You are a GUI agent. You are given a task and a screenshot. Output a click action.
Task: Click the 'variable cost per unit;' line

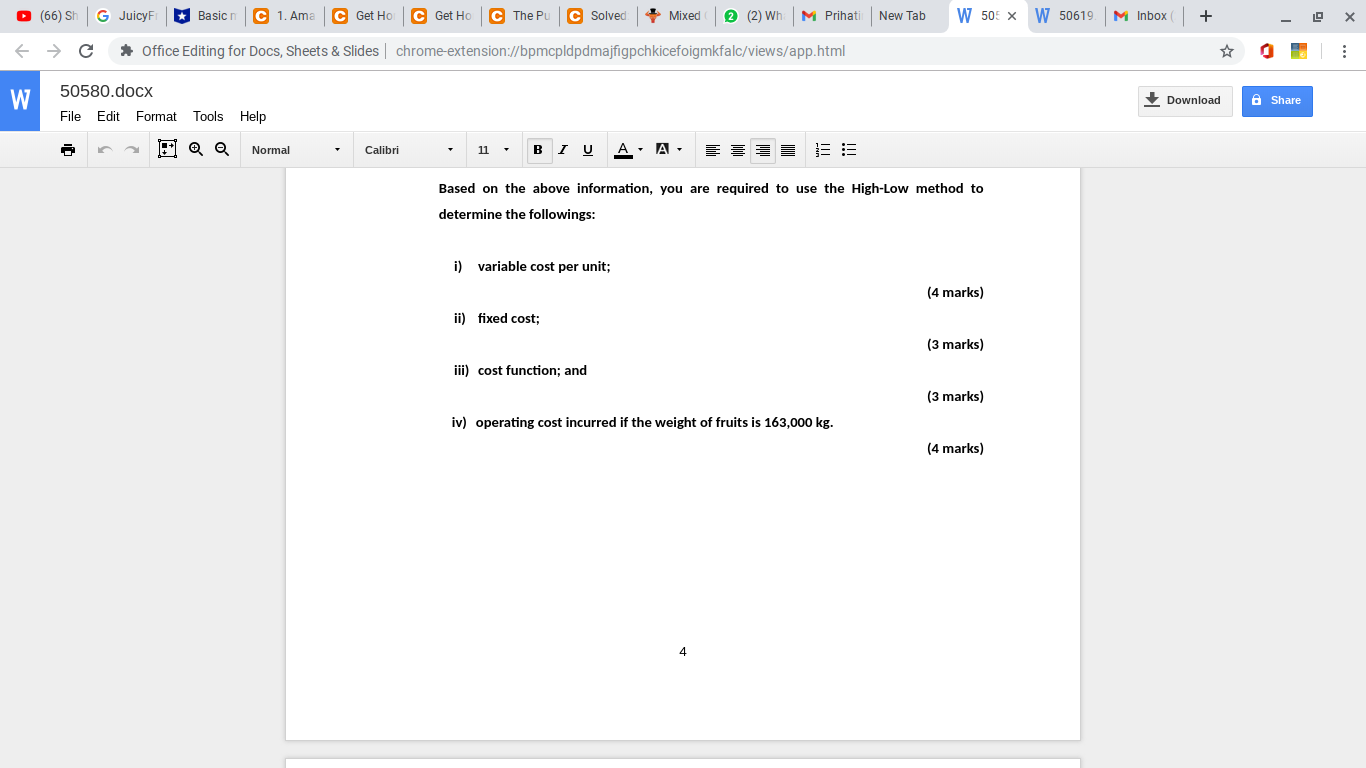[x=544, y=267]
